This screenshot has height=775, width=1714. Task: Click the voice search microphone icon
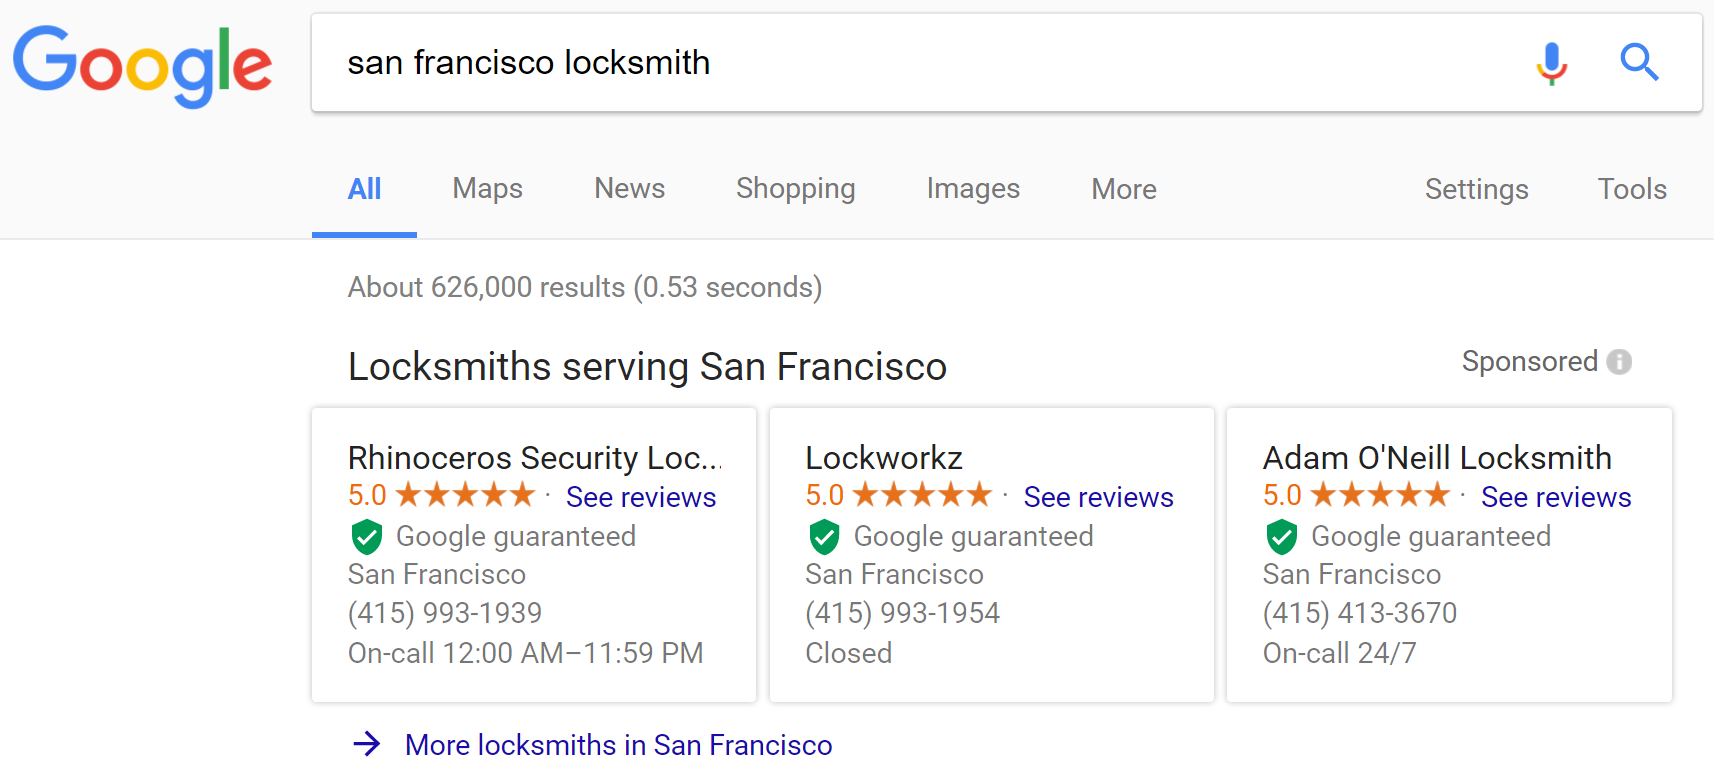point(1551,63)
